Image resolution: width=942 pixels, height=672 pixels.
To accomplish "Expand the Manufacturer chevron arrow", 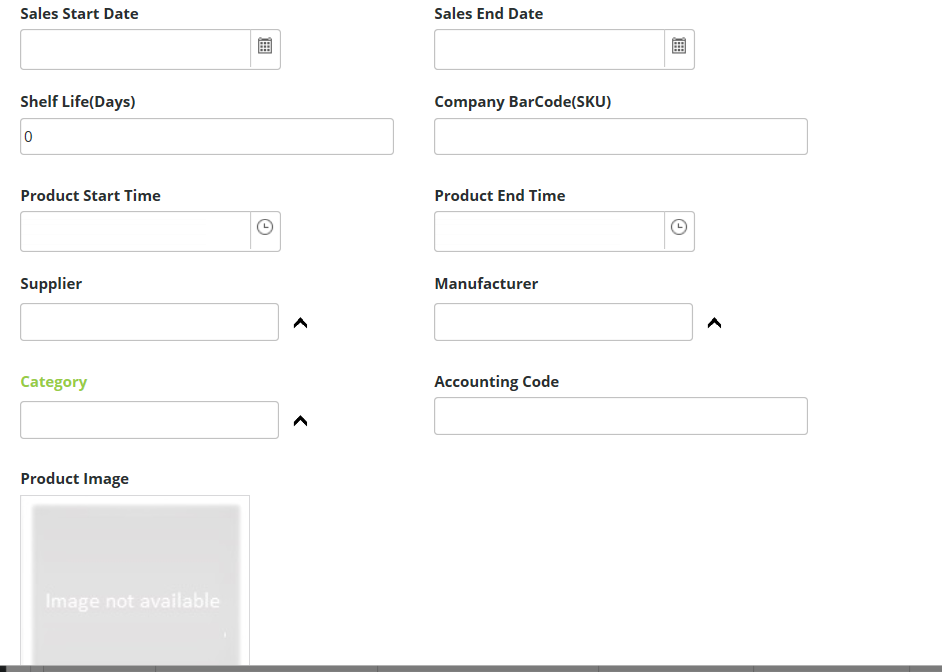I will pos(714,323).
